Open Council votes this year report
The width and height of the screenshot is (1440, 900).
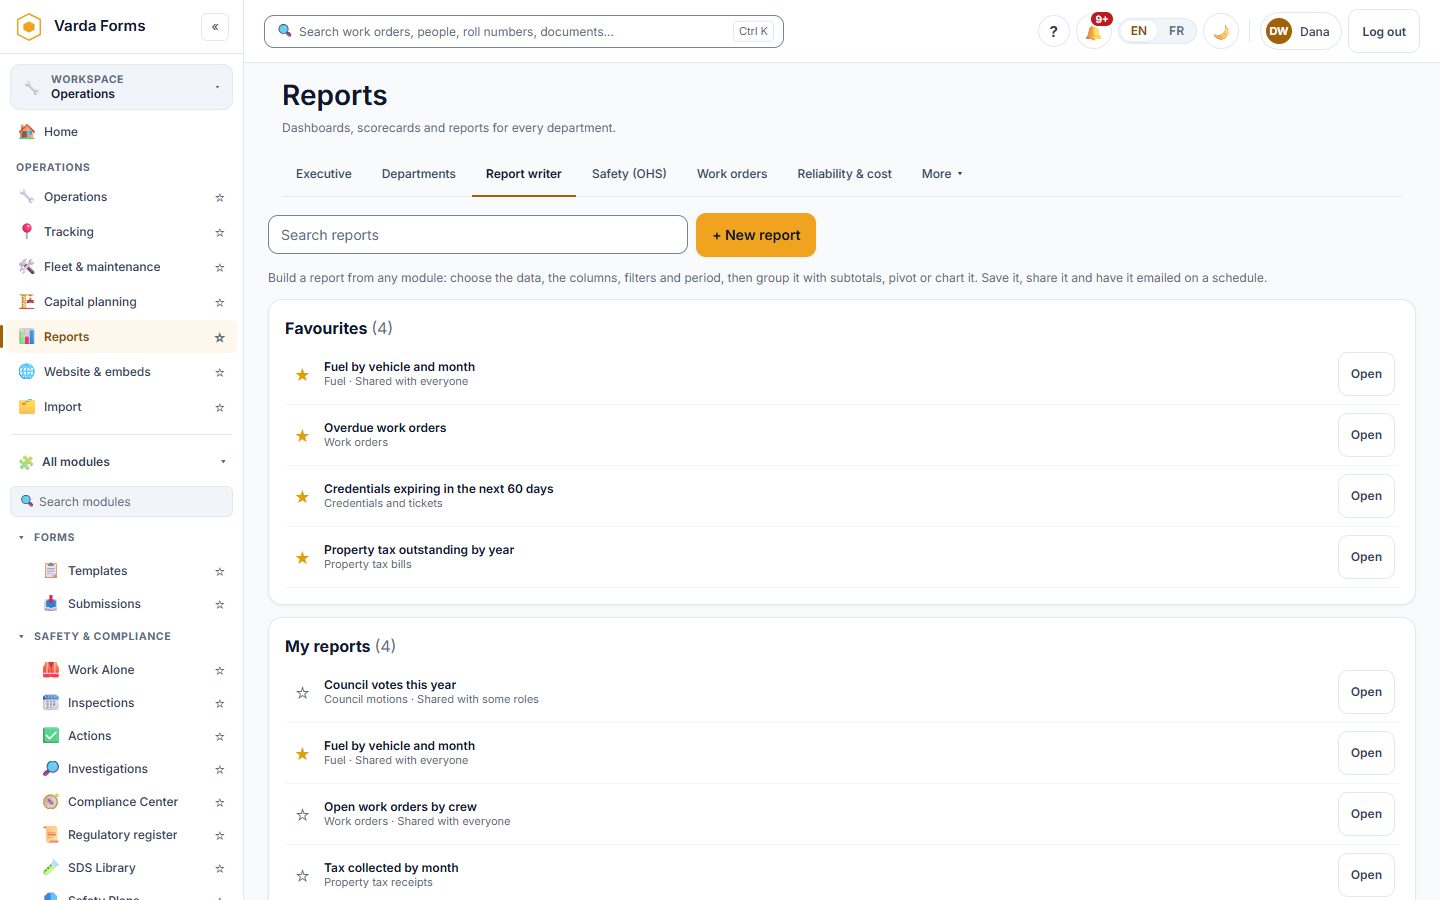pos(1366,692)
